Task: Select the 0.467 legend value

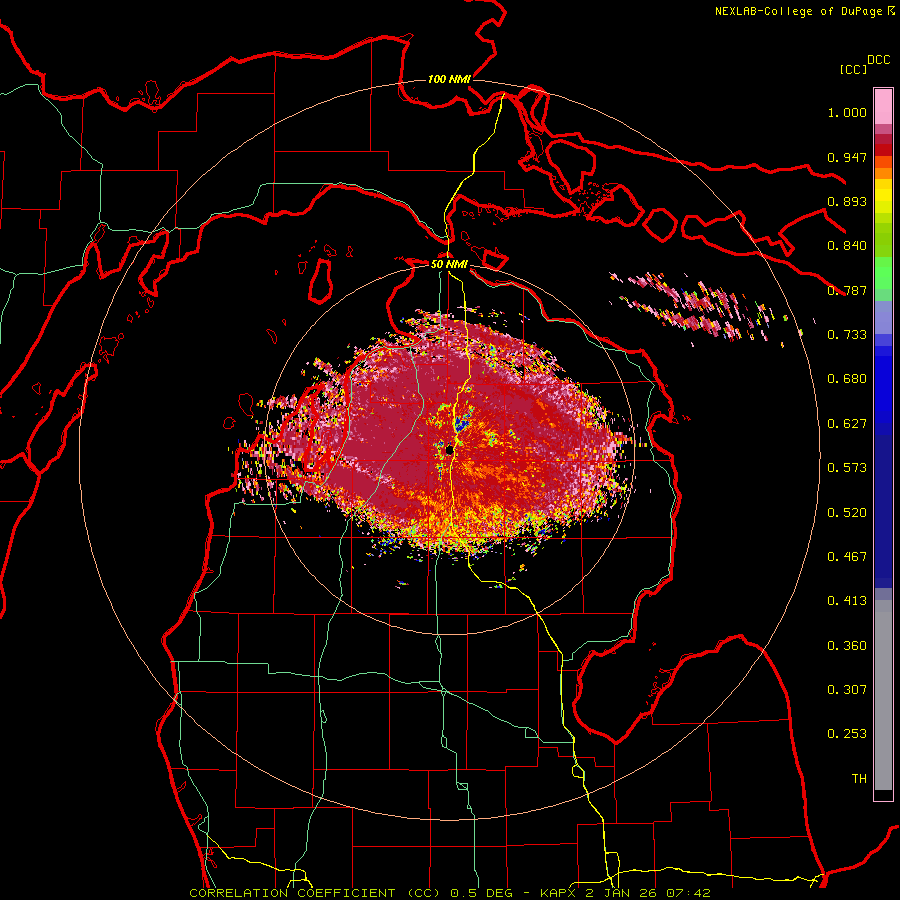Action: pos(847,557)
